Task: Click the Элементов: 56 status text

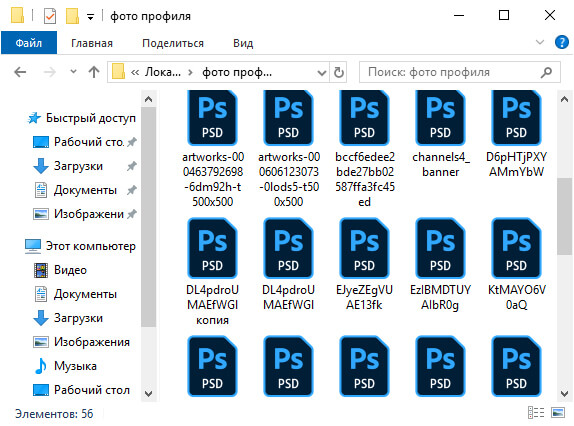Action: (54, 414)
